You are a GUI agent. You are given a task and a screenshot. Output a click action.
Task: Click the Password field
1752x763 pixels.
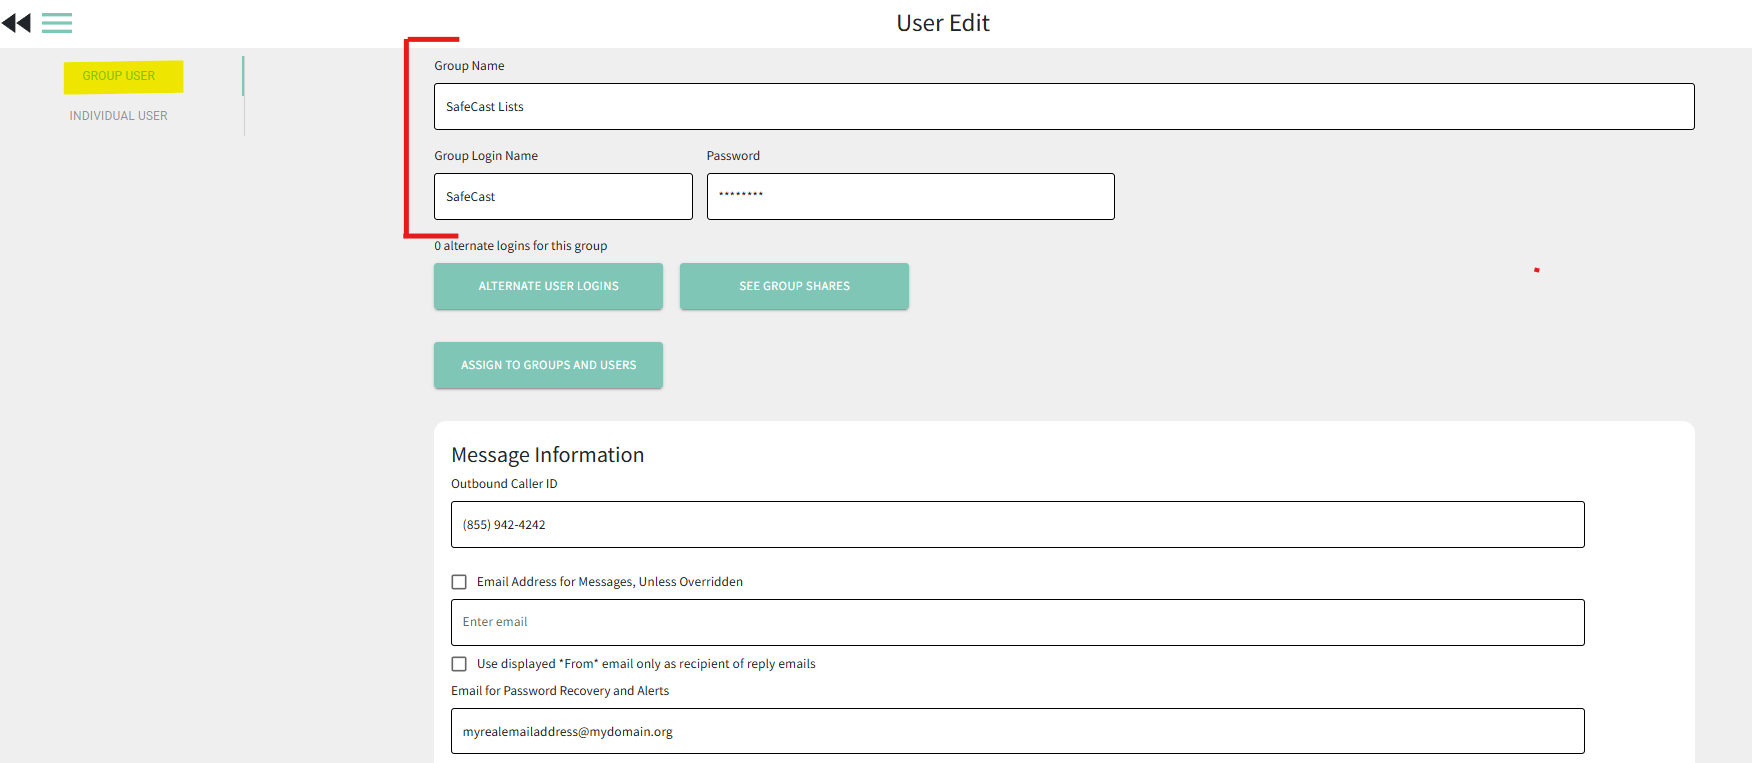pos(910,197)
